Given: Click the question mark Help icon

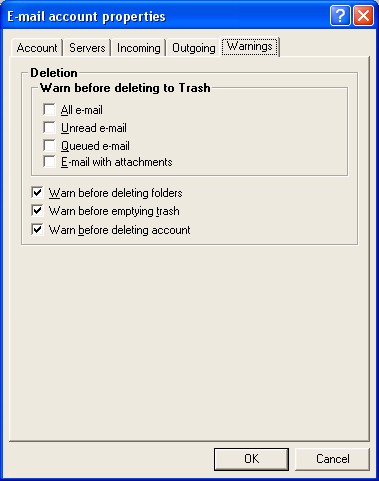Looking at the screenshot, I should [340, 16].
